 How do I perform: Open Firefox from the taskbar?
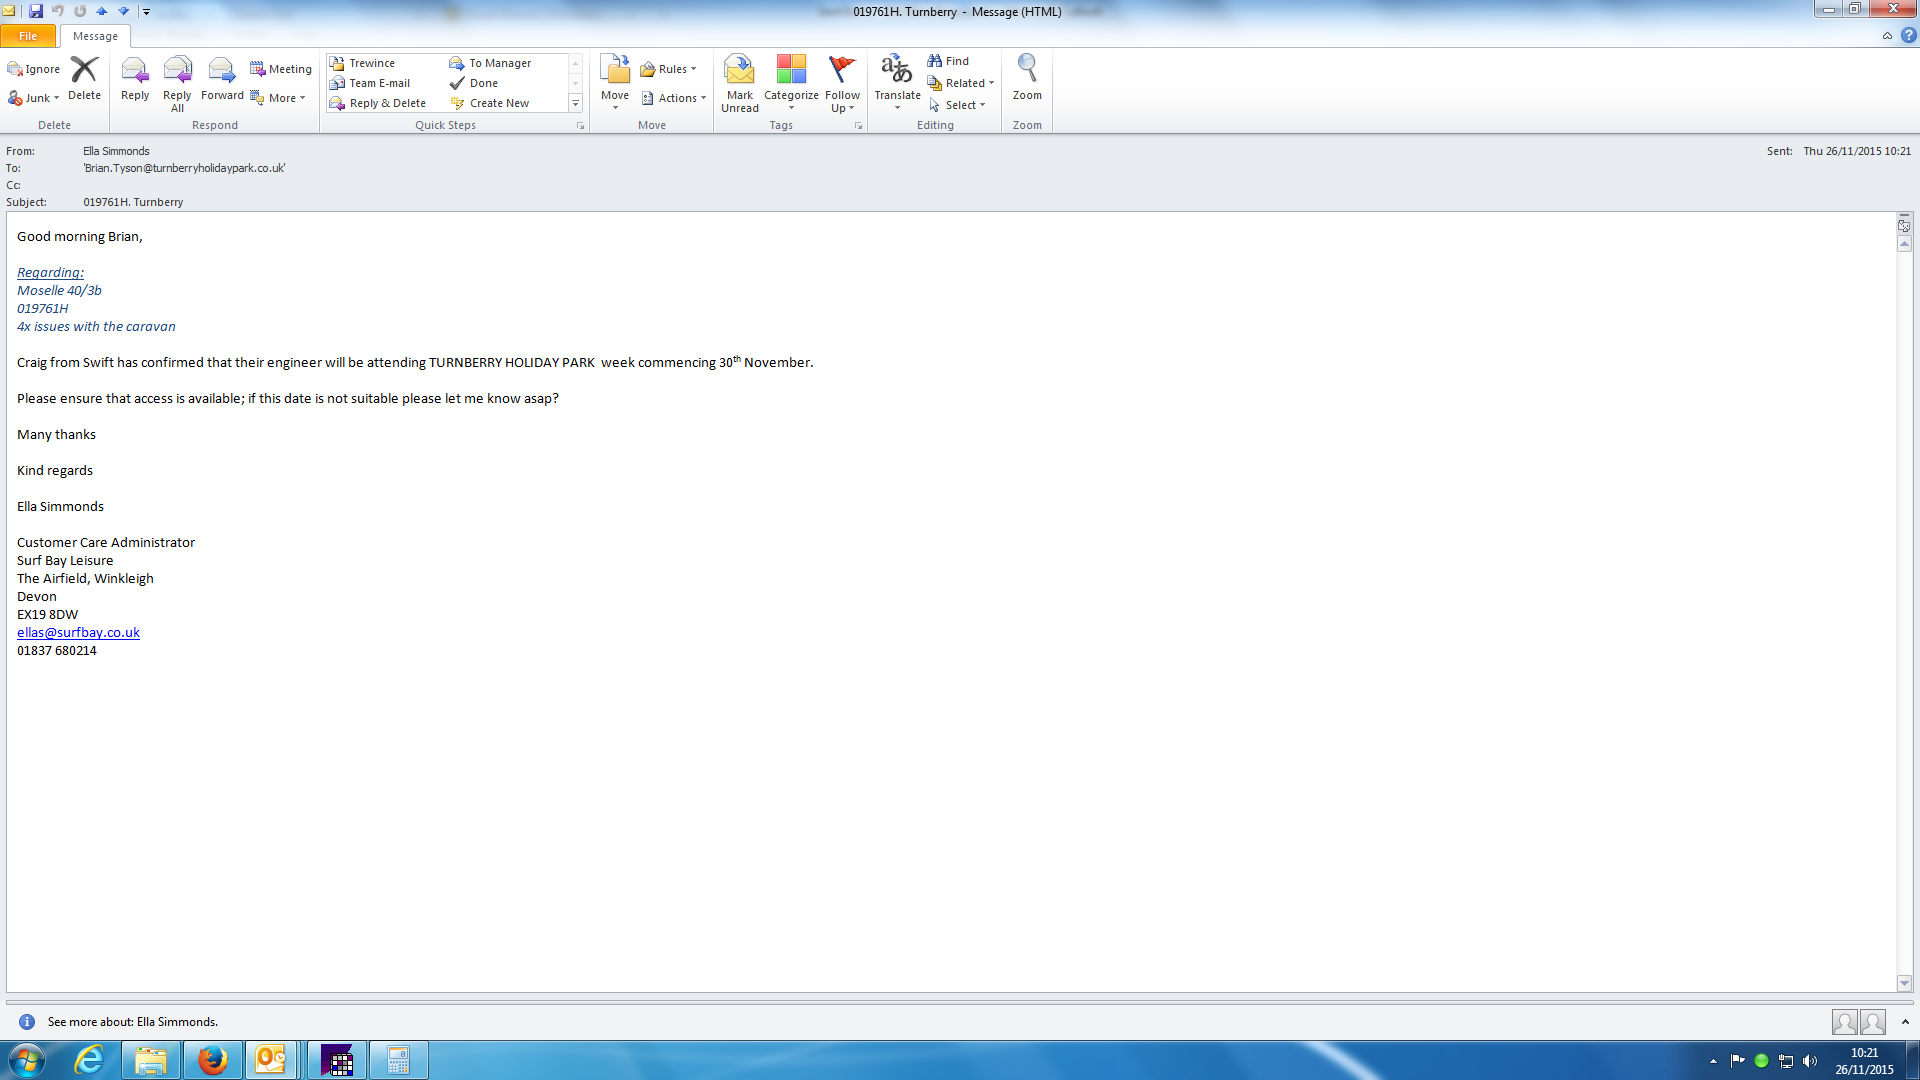(x=212, y=1060)
